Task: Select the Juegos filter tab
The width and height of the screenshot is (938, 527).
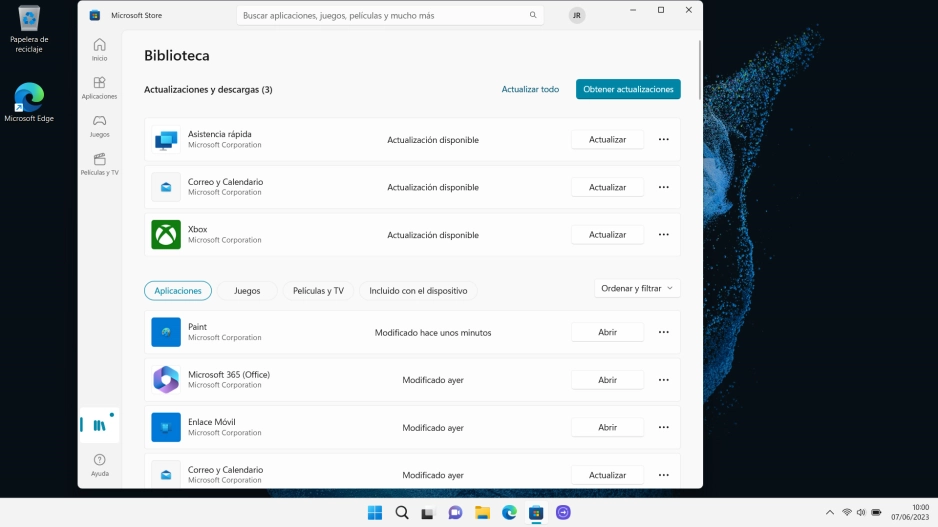Action: [247, 291]
